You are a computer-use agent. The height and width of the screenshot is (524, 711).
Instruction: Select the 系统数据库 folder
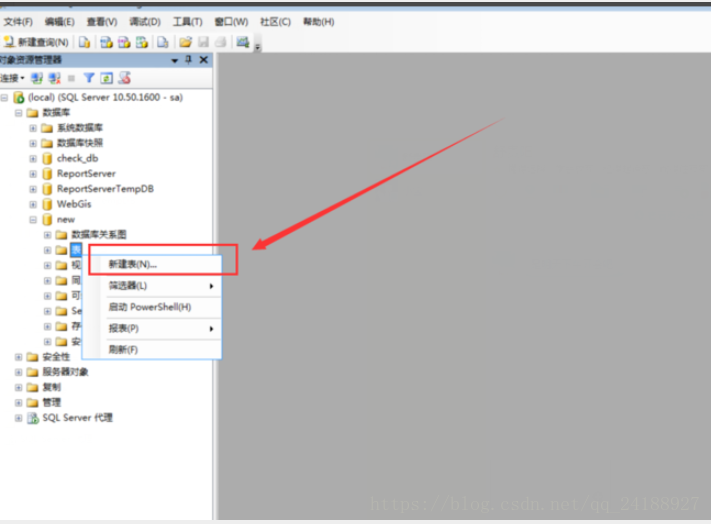[80, 128]
